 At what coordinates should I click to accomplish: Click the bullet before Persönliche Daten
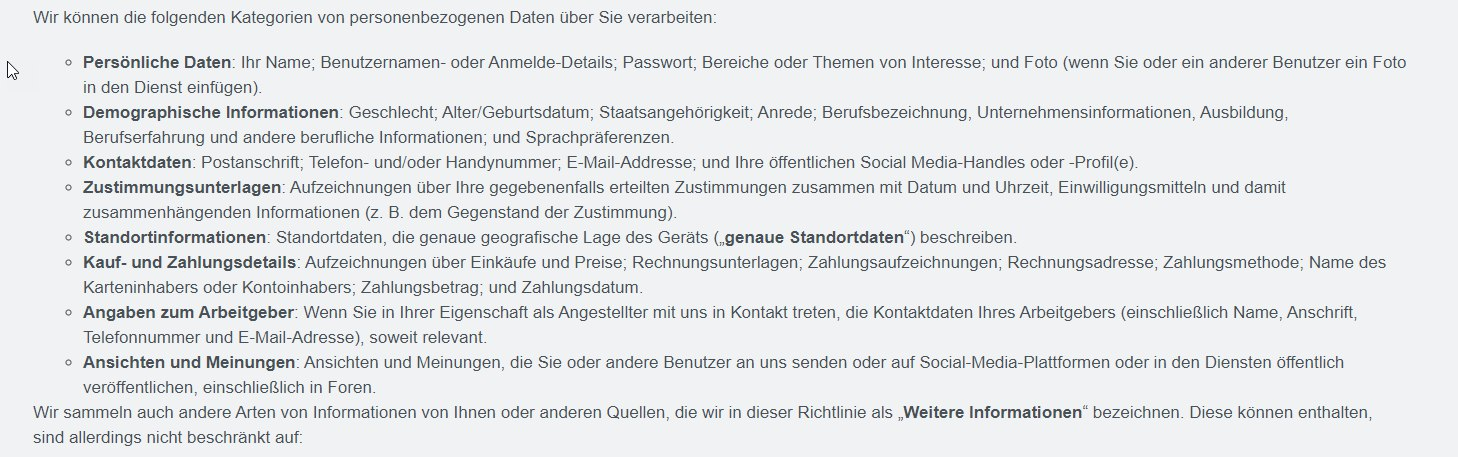point(68,63)
